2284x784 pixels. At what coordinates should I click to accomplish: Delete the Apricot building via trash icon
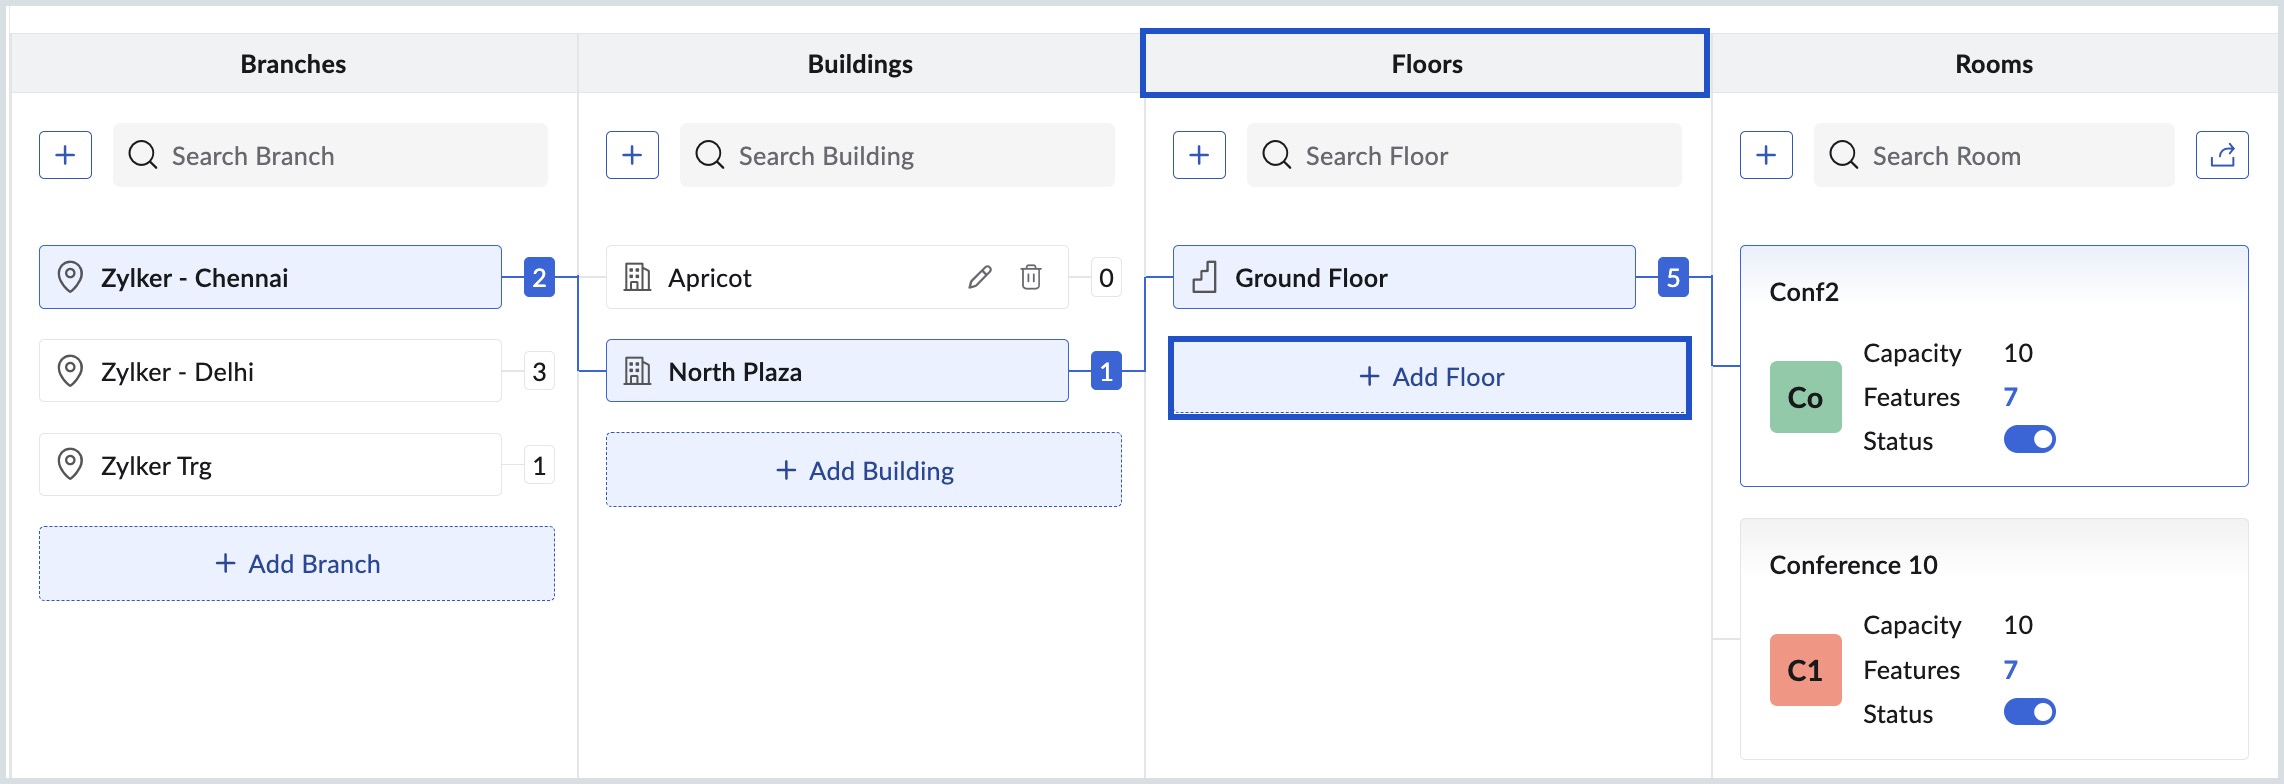1031,277
